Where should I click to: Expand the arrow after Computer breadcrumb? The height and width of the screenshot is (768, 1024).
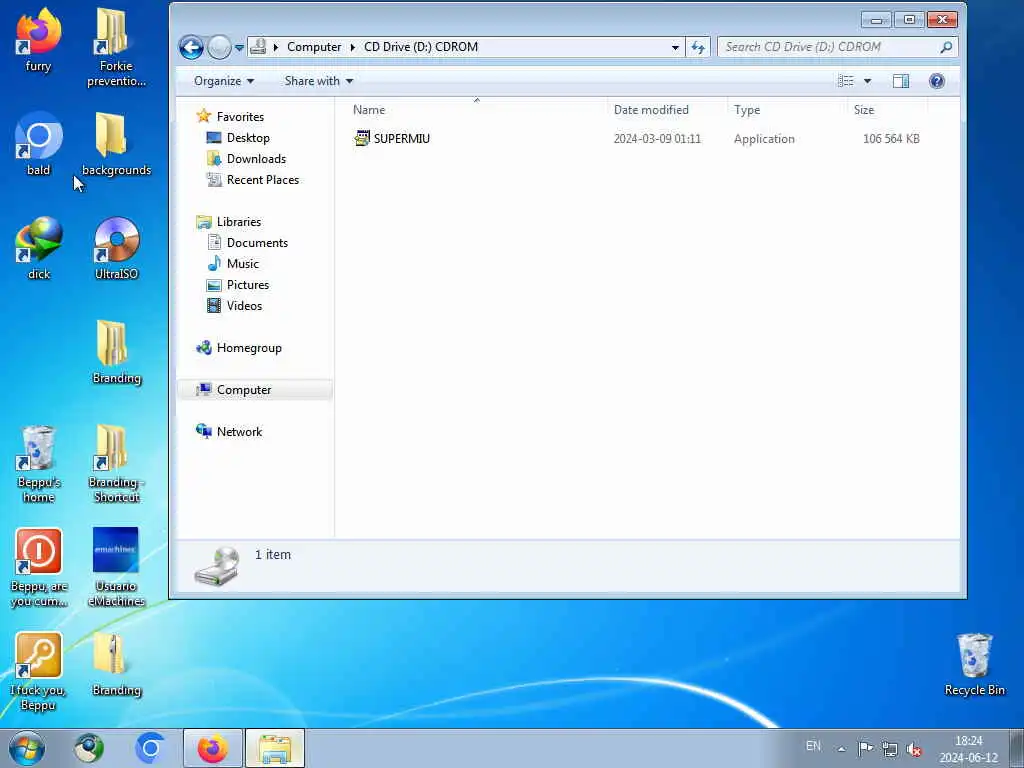pos(353,47)
